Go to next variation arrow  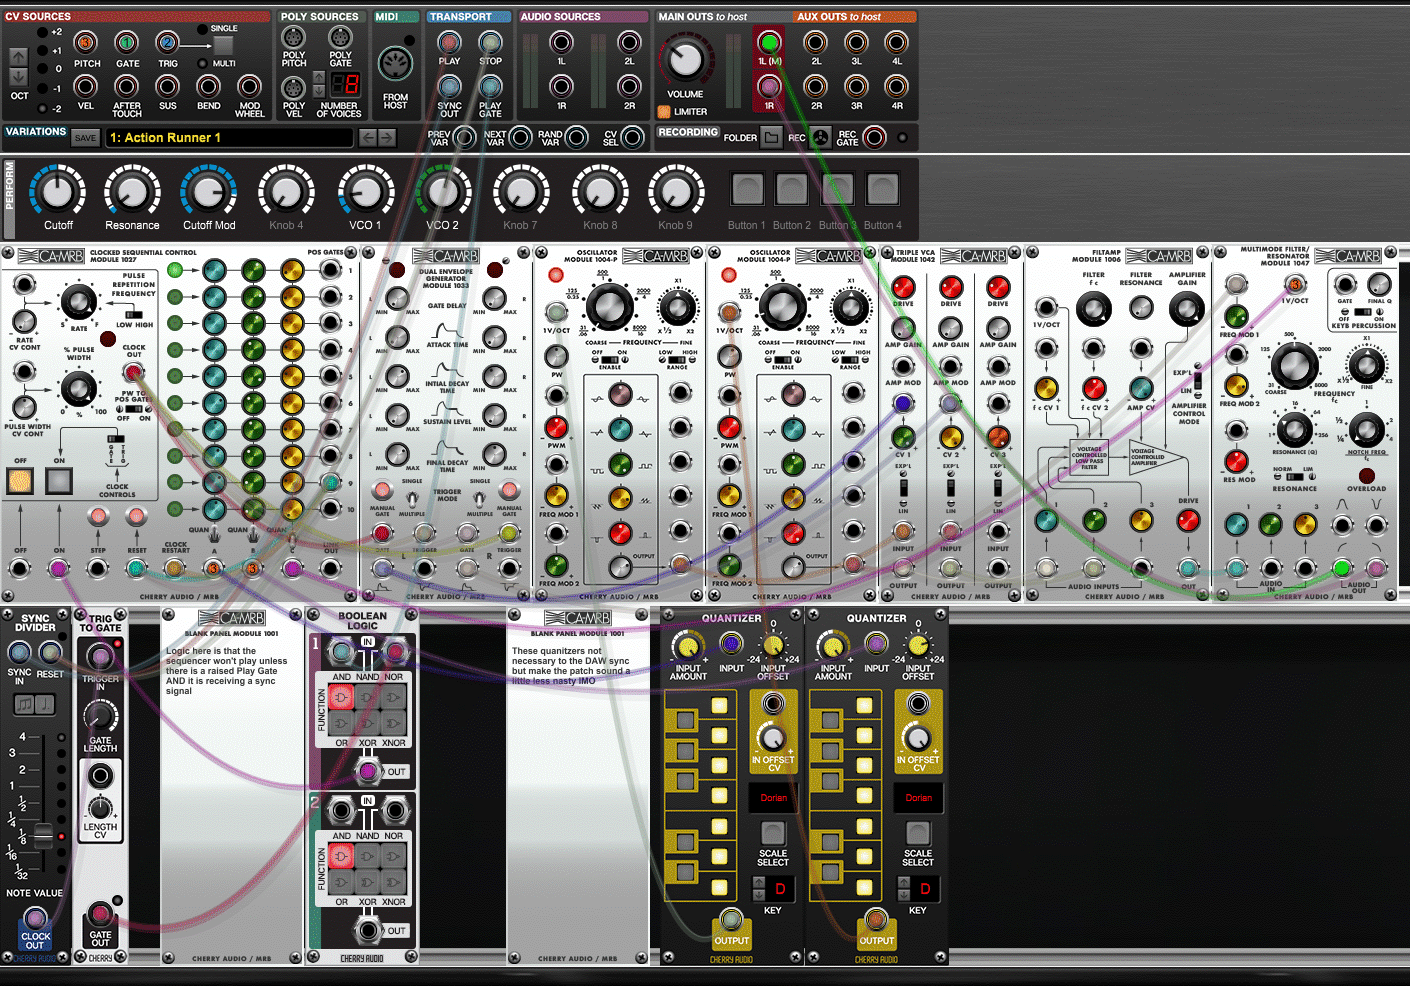point(387,137)
